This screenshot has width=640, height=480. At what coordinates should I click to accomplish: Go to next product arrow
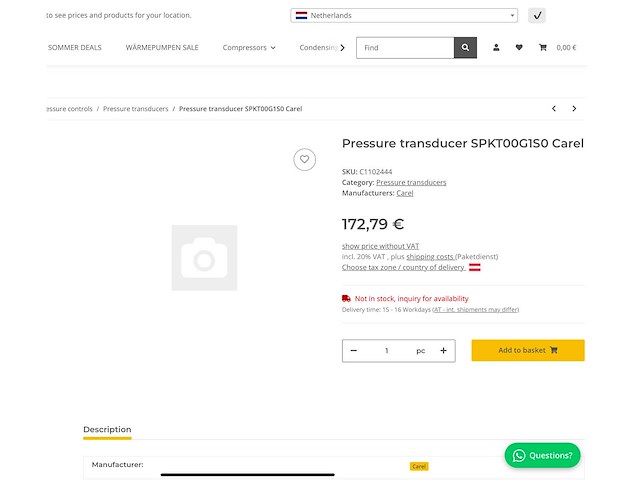pos(574,108)
